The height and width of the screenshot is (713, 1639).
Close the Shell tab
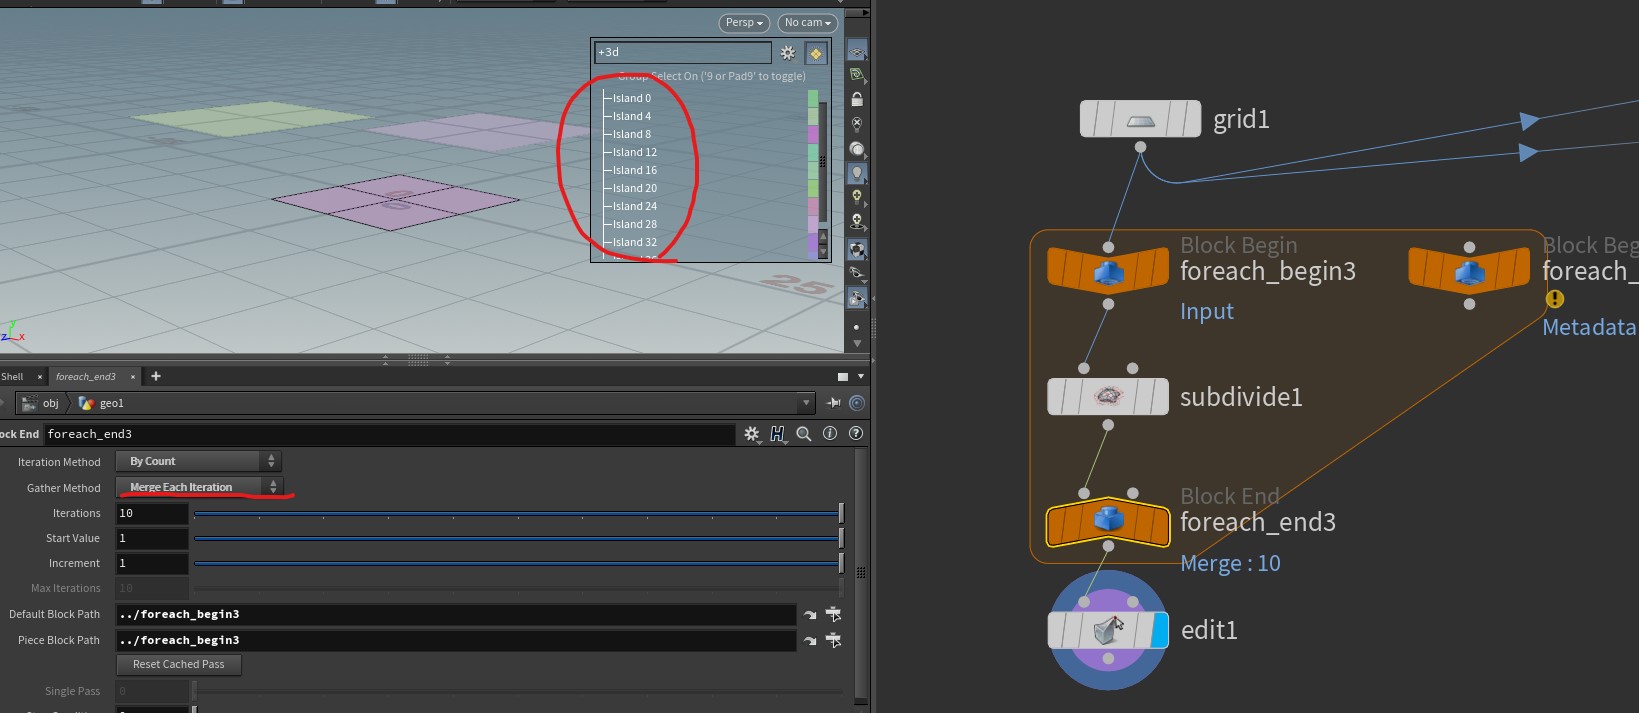point(40,377)
